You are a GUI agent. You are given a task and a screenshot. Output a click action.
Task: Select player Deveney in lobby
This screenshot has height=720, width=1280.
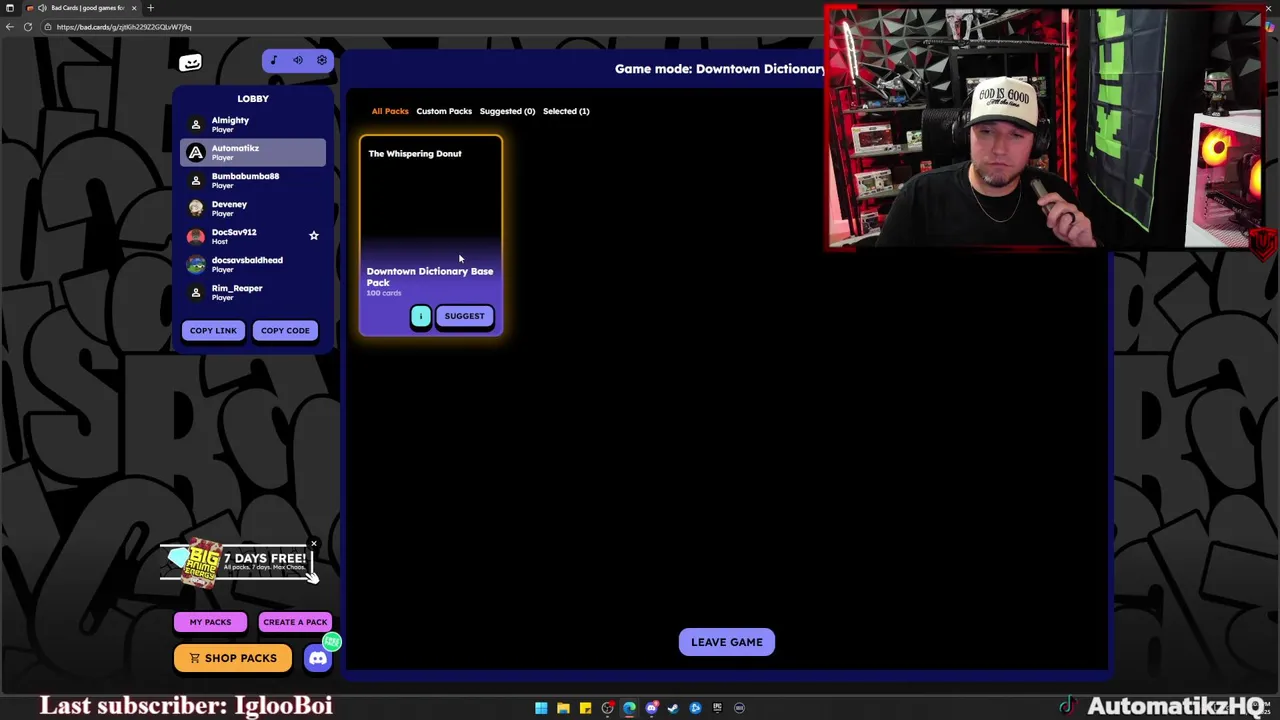pyautogui.click(x=253, y=209)
